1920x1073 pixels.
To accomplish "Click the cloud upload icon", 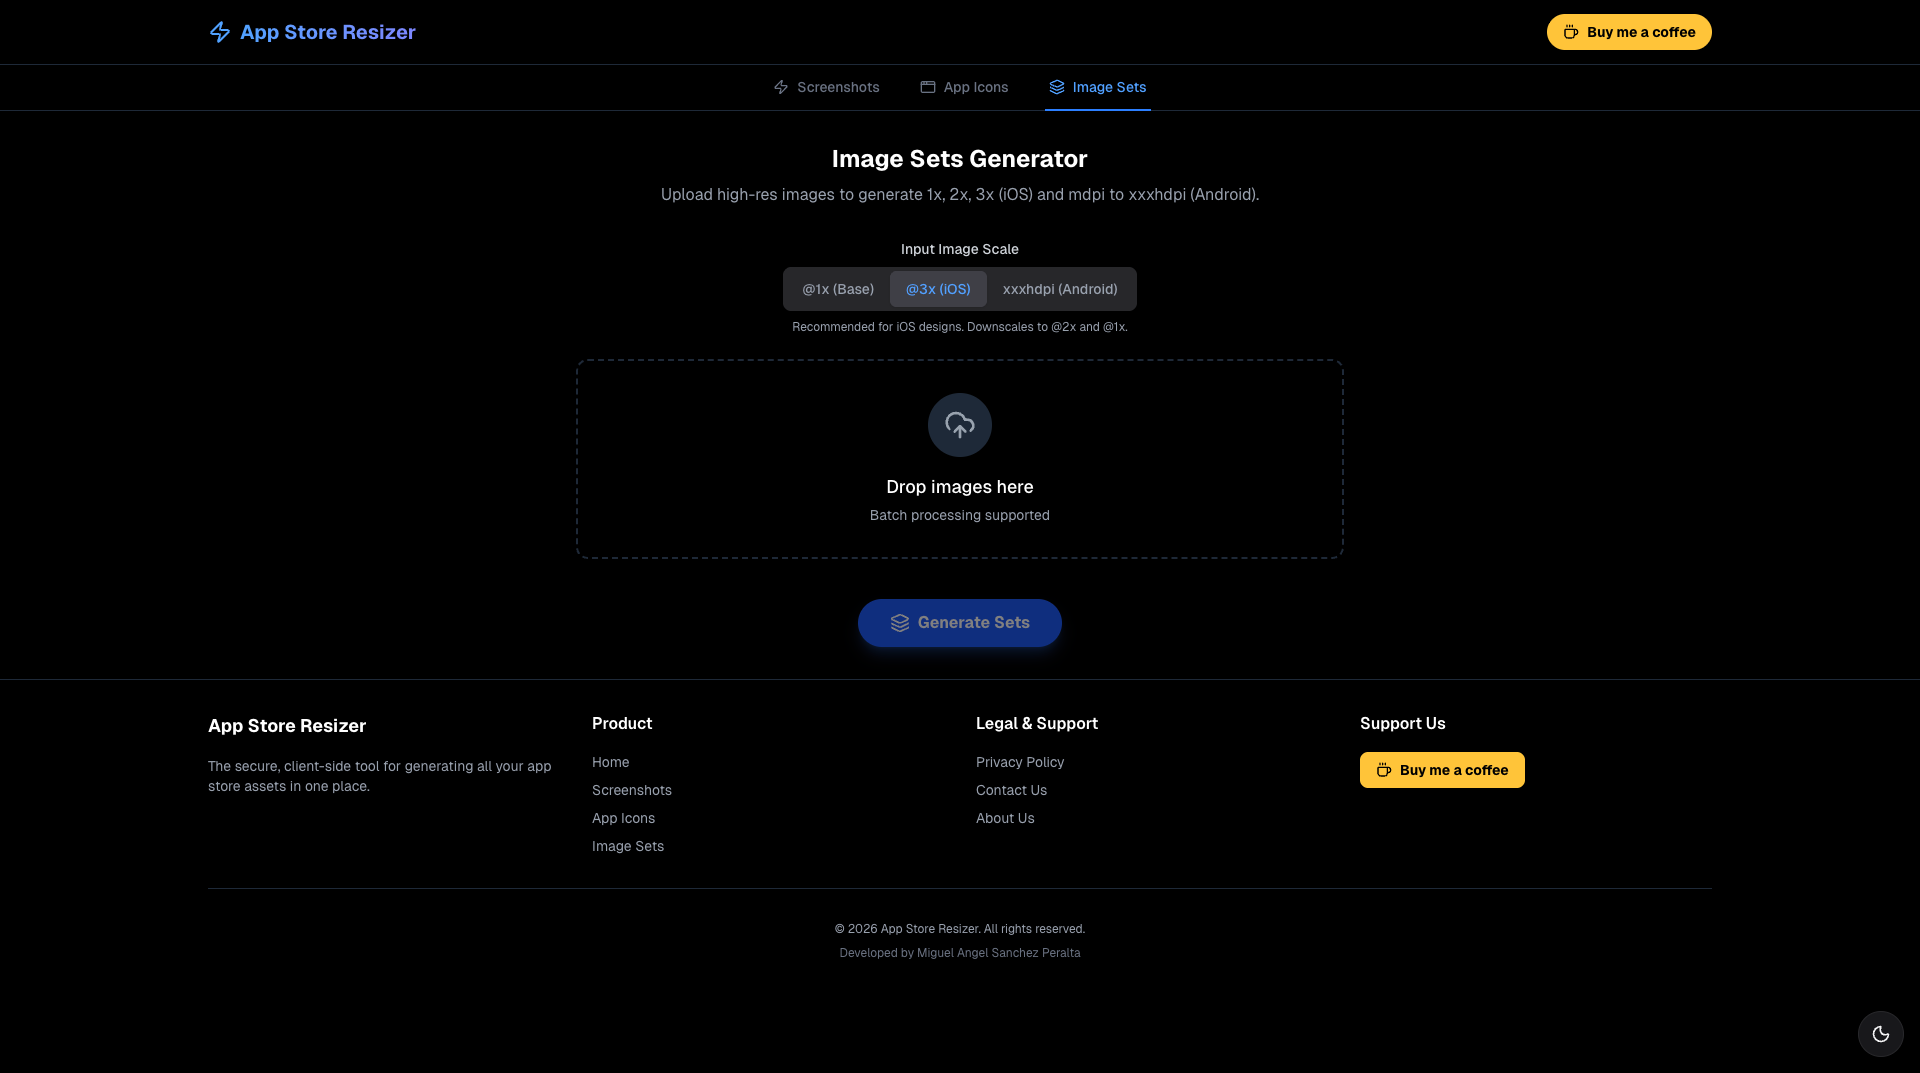I will click(x=960, y=425).
